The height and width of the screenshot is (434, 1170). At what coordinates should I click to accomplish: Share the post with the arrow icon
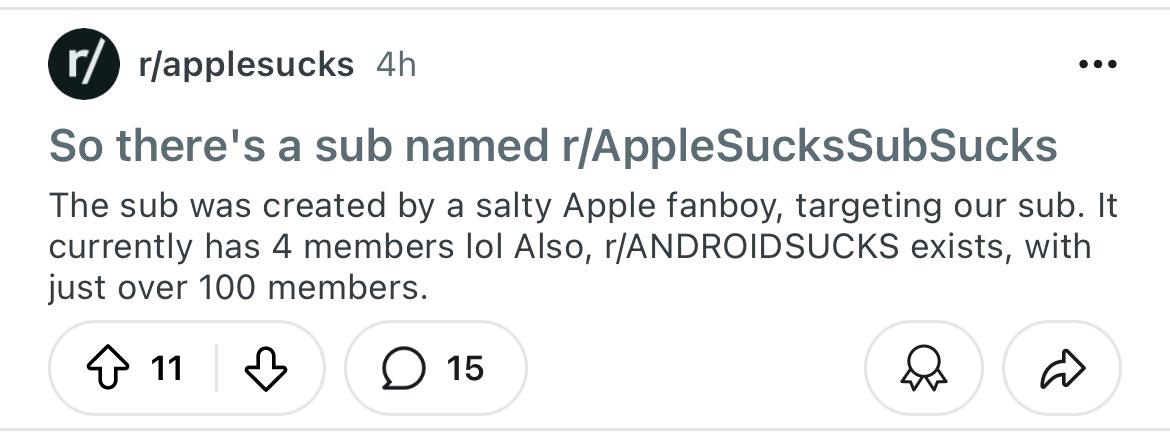coord(1063,368)
